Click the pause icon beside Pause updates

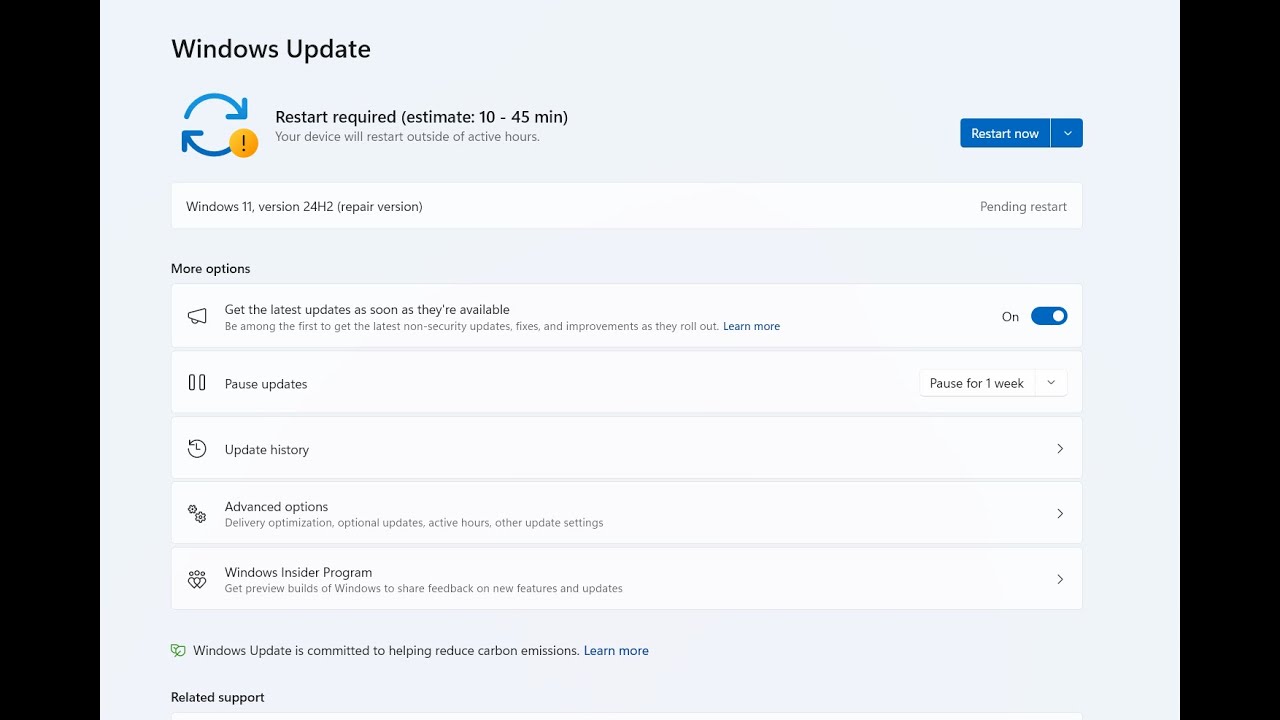[197, 383]
